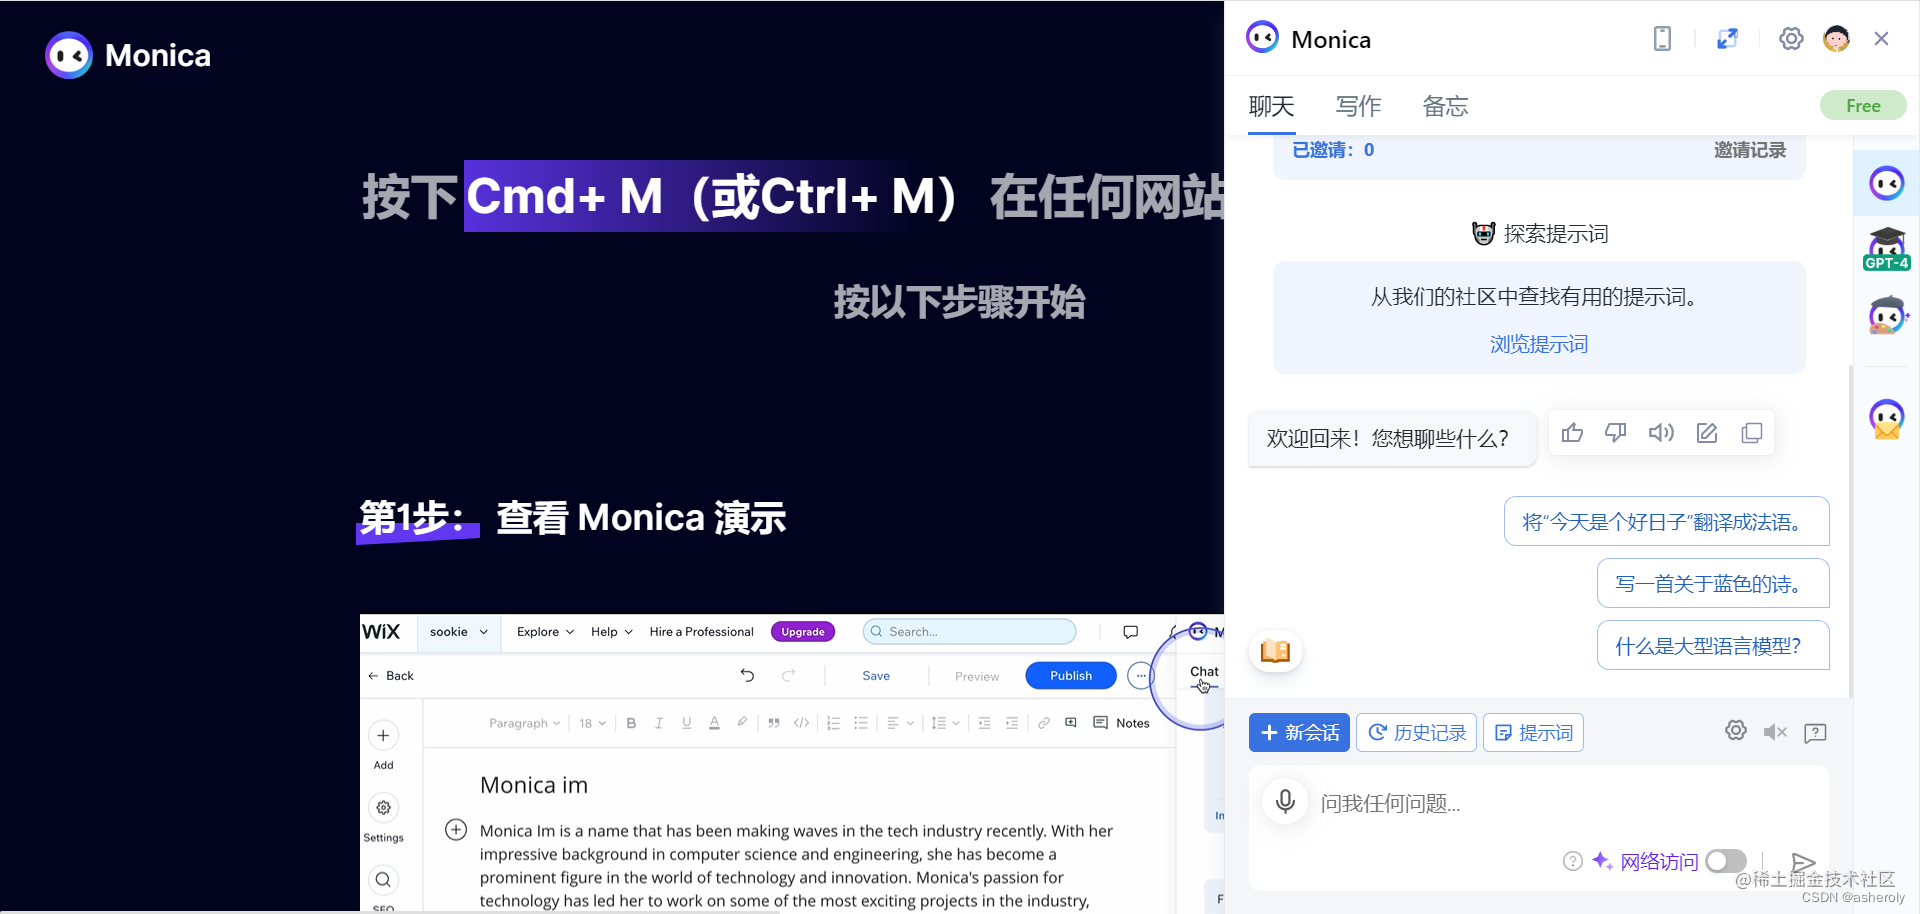Click the 浏览提示词 link

point(1538,343)
